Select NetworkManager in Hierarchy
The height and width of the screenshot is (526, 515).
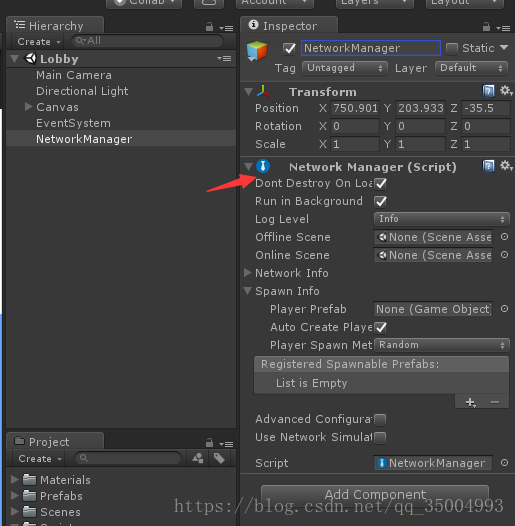point(84,139)
